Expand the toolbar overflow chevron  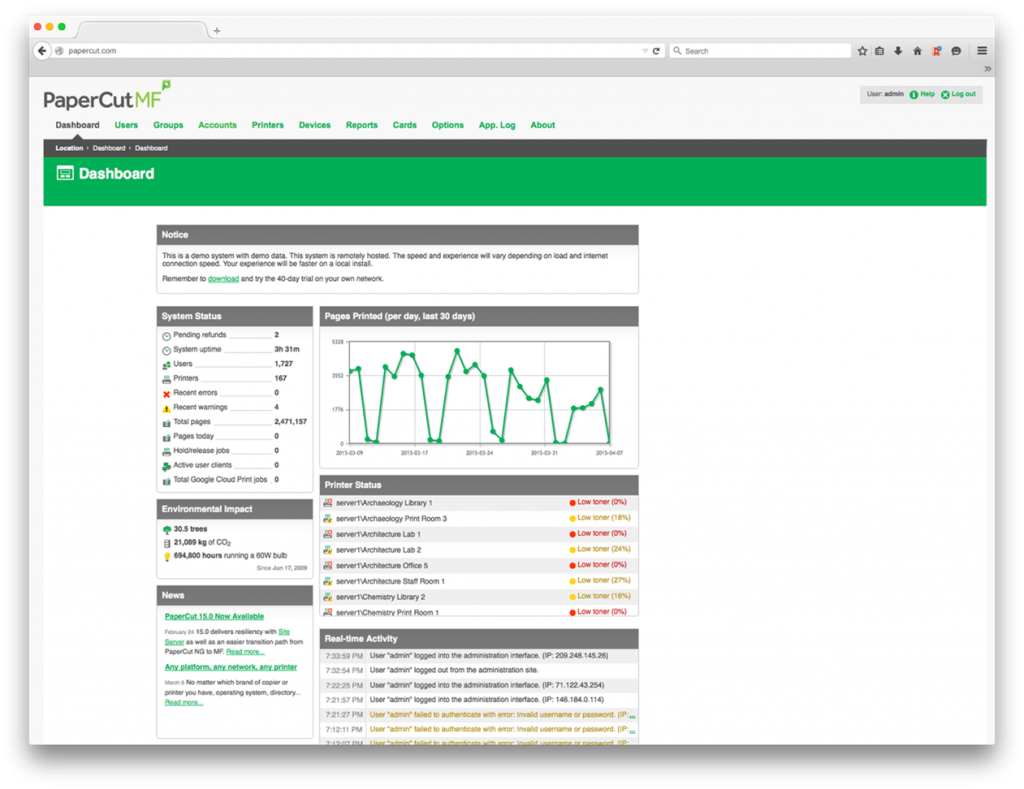coord(987,69)
